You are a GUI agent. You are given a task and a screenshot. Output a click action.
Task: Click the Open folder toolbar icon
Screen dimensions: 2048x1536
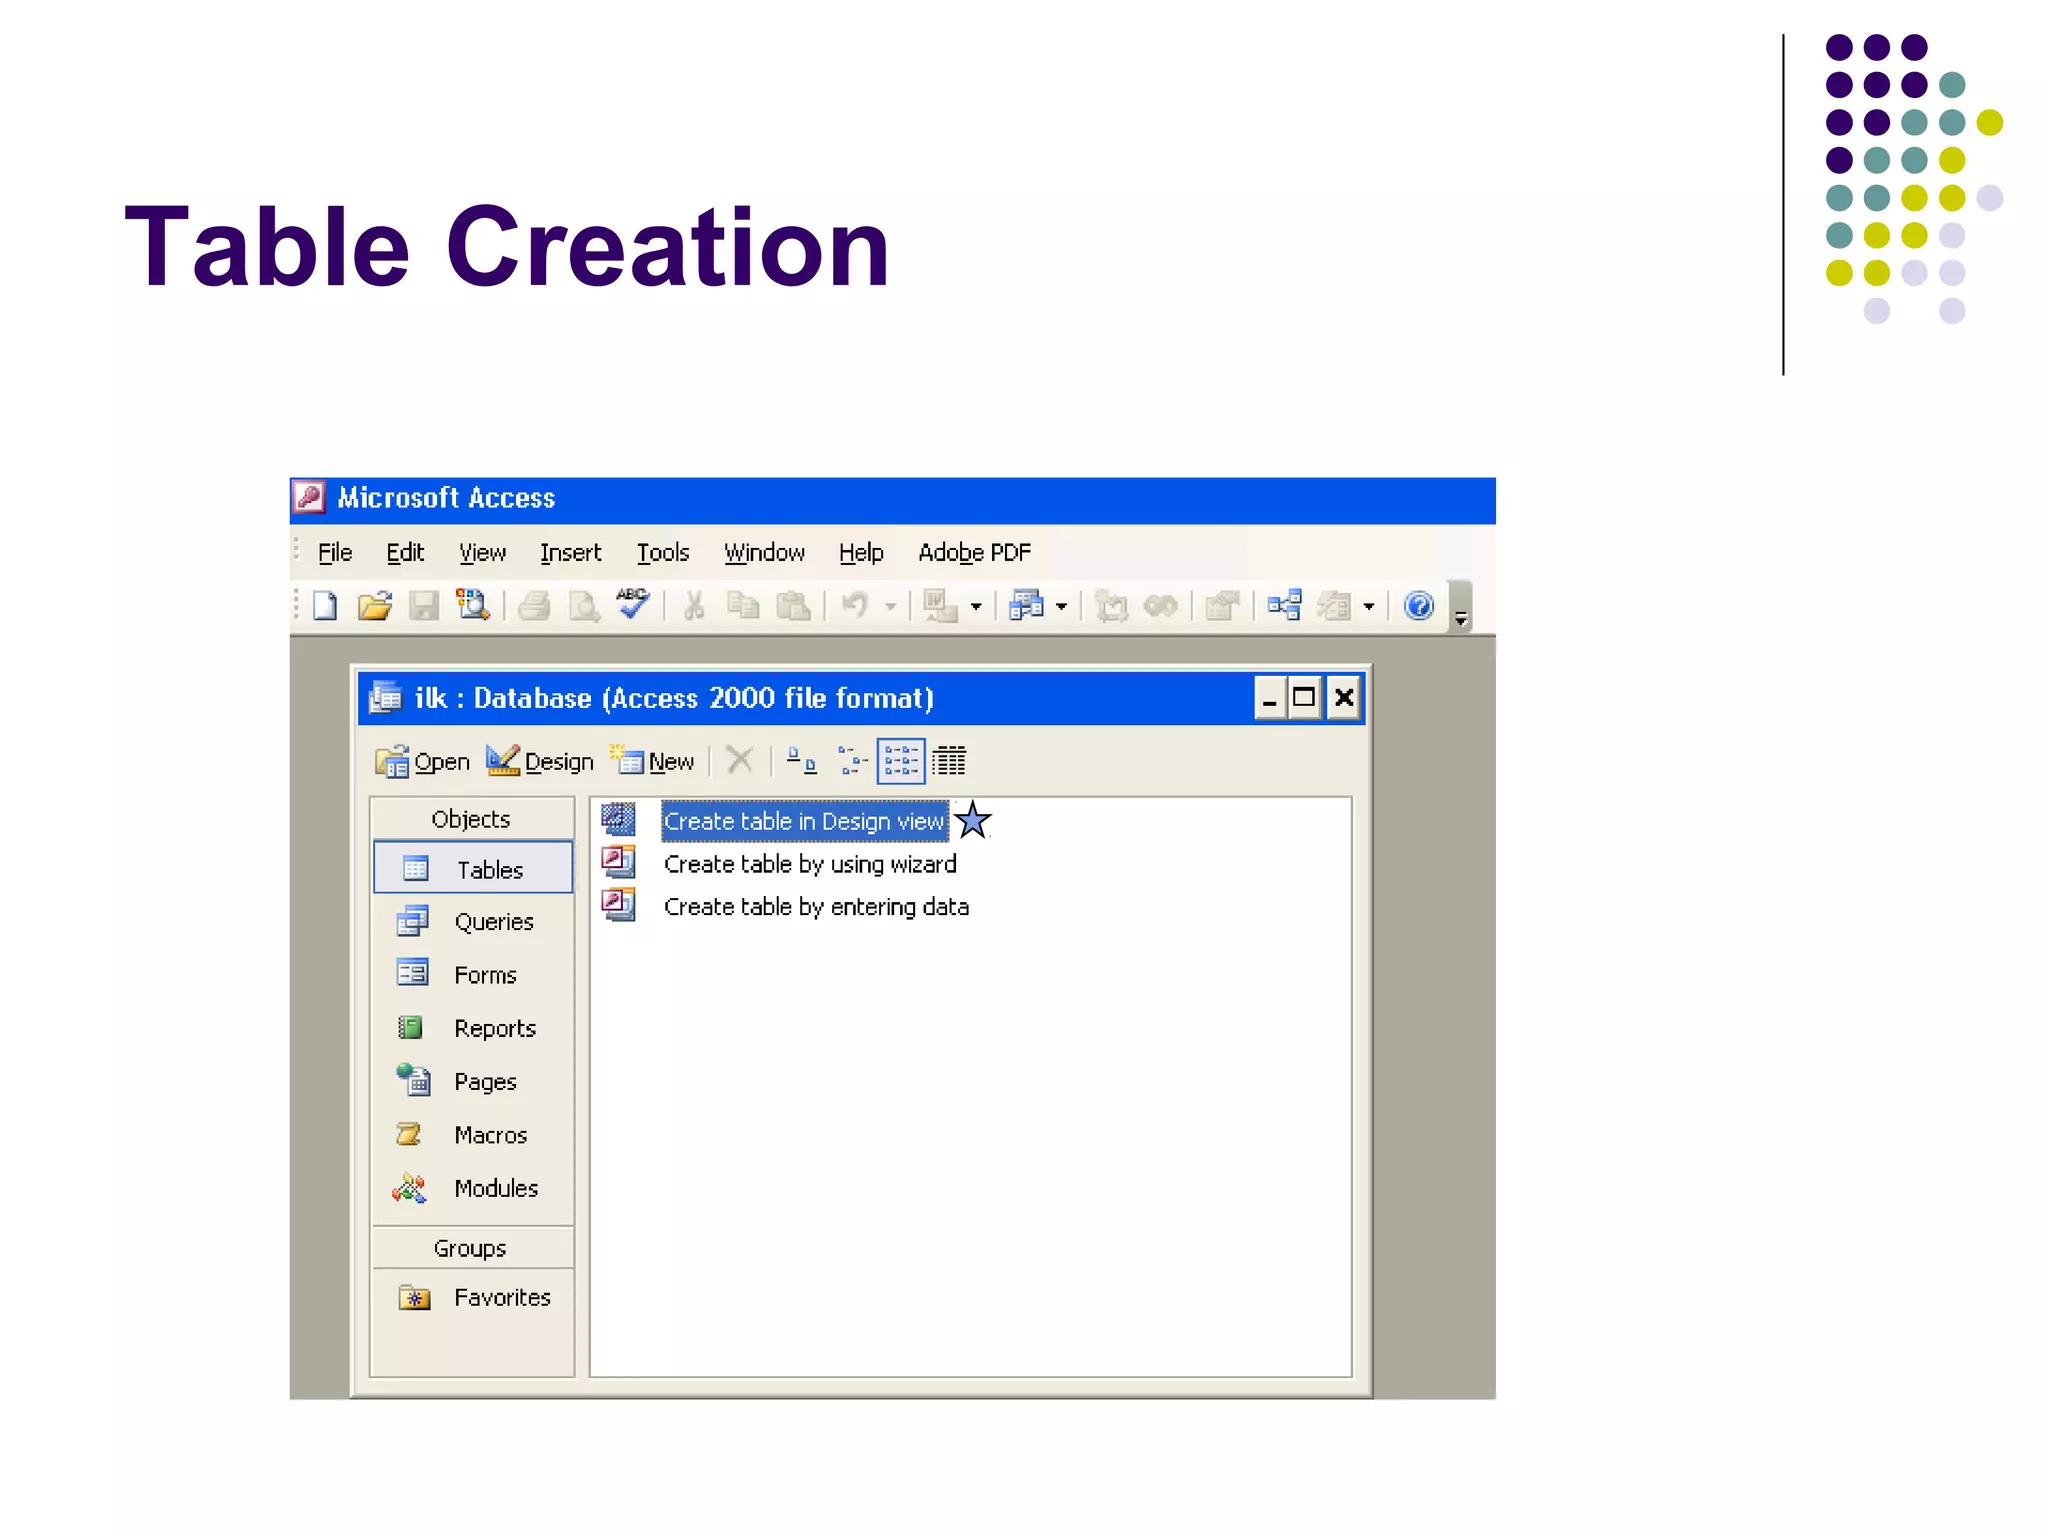pyautogui.click(x=375, y=606)
